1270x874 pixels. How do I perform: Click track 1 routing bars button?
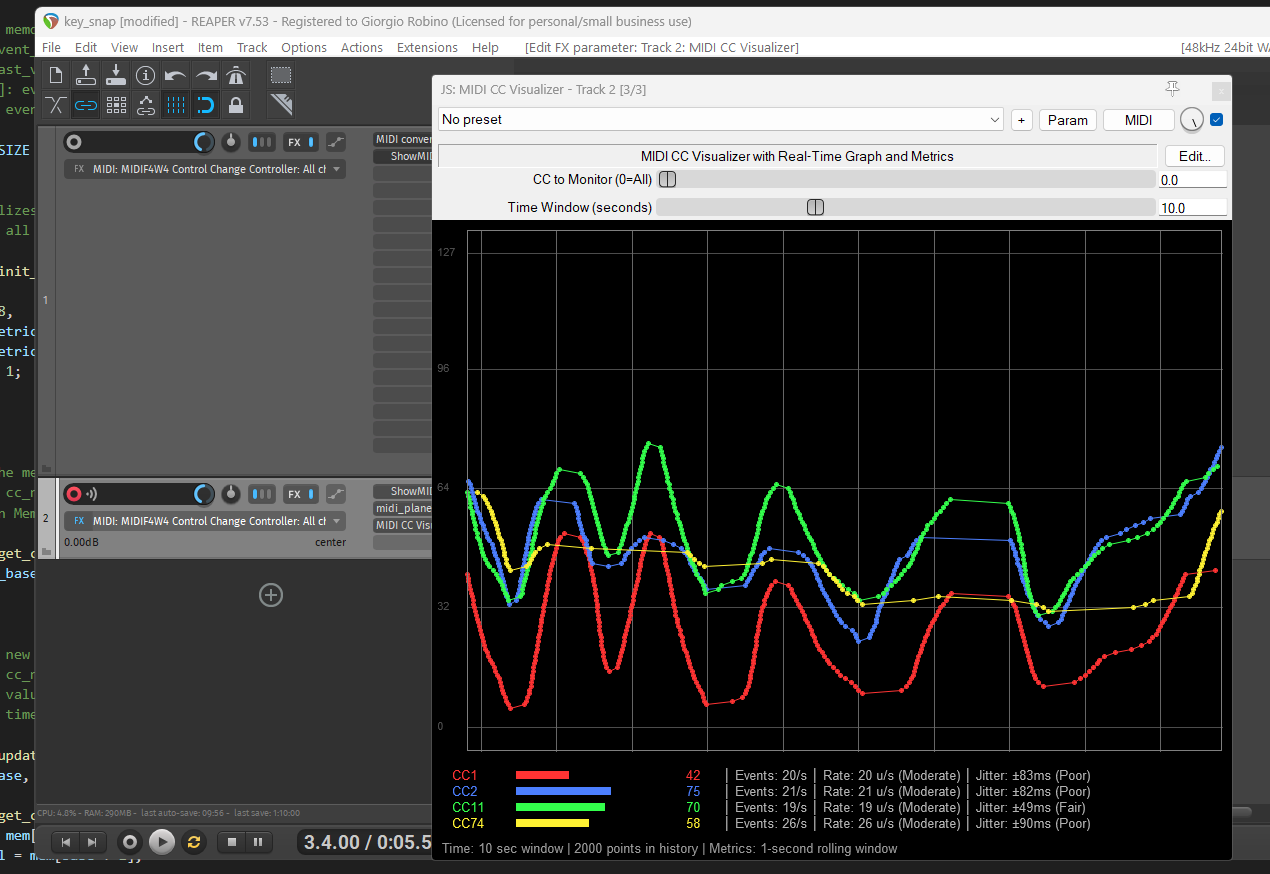[x=262, y=142]
